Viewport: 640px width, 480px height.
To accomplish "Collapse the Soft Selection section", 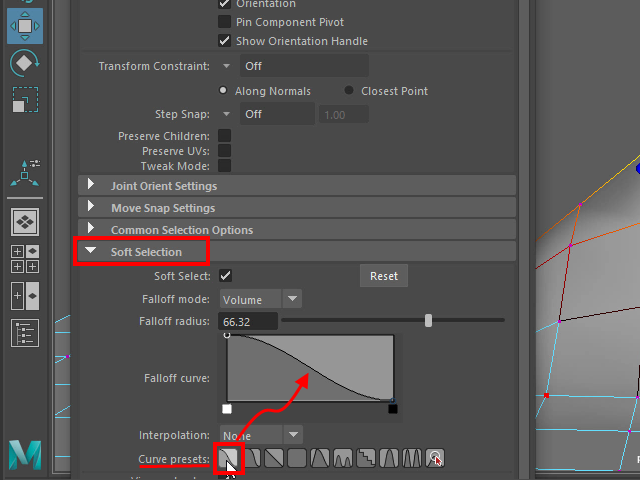I will click(92, 252).
